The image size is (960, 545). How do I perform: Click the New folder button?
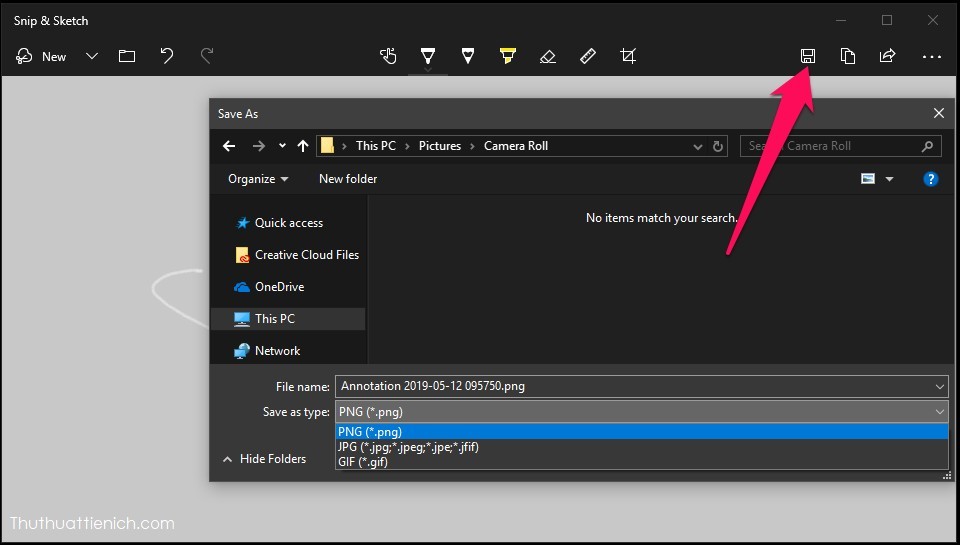tap(348, 179)
